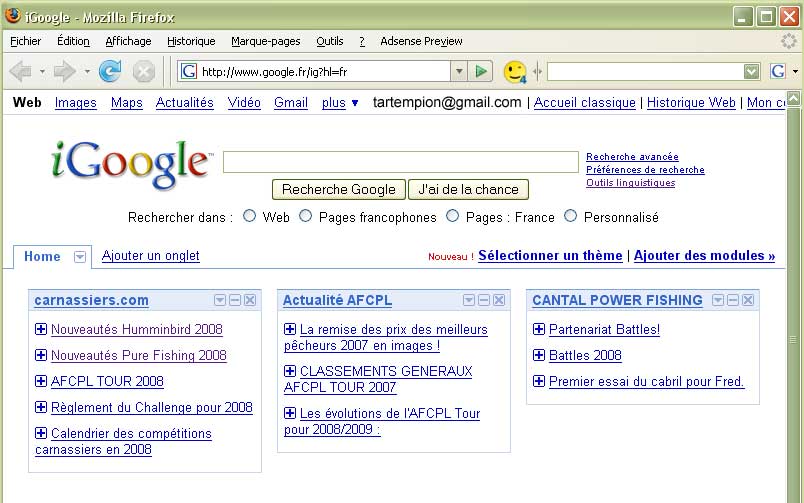Screen dimensions: 804x503
Task: Minimize the carnassiers.com module
Action: pyautogui.click(x=235, y=300)
